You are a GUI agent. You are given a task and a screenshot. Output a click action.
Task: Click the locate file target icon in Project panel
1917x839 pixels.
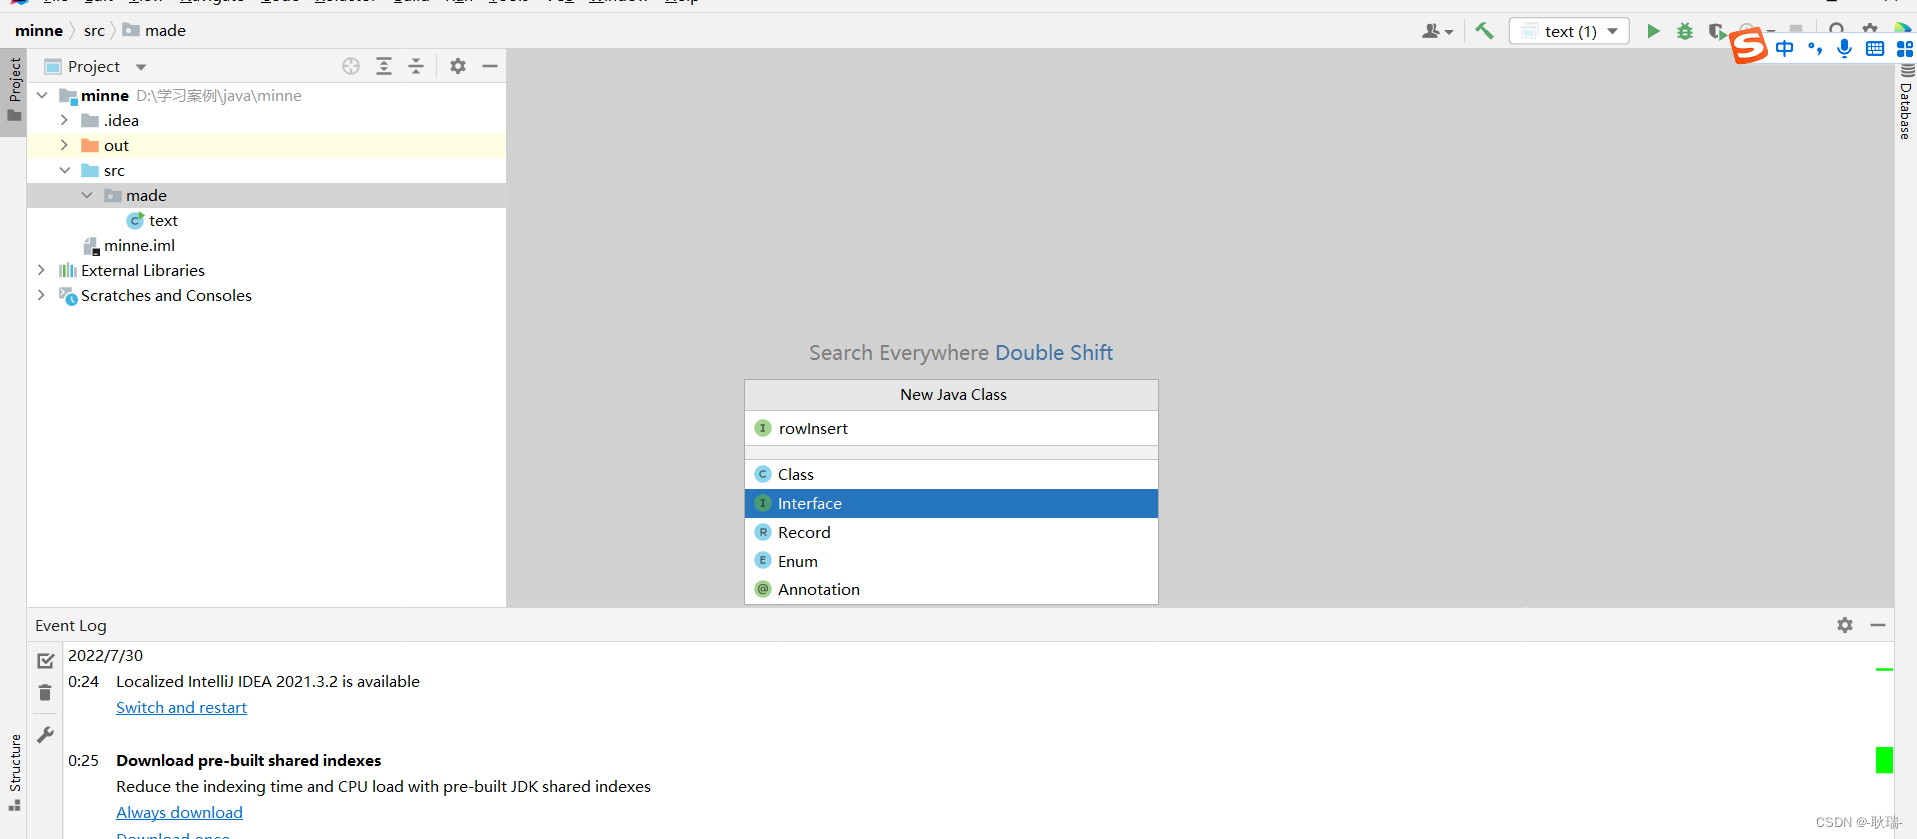click(351, 66)
